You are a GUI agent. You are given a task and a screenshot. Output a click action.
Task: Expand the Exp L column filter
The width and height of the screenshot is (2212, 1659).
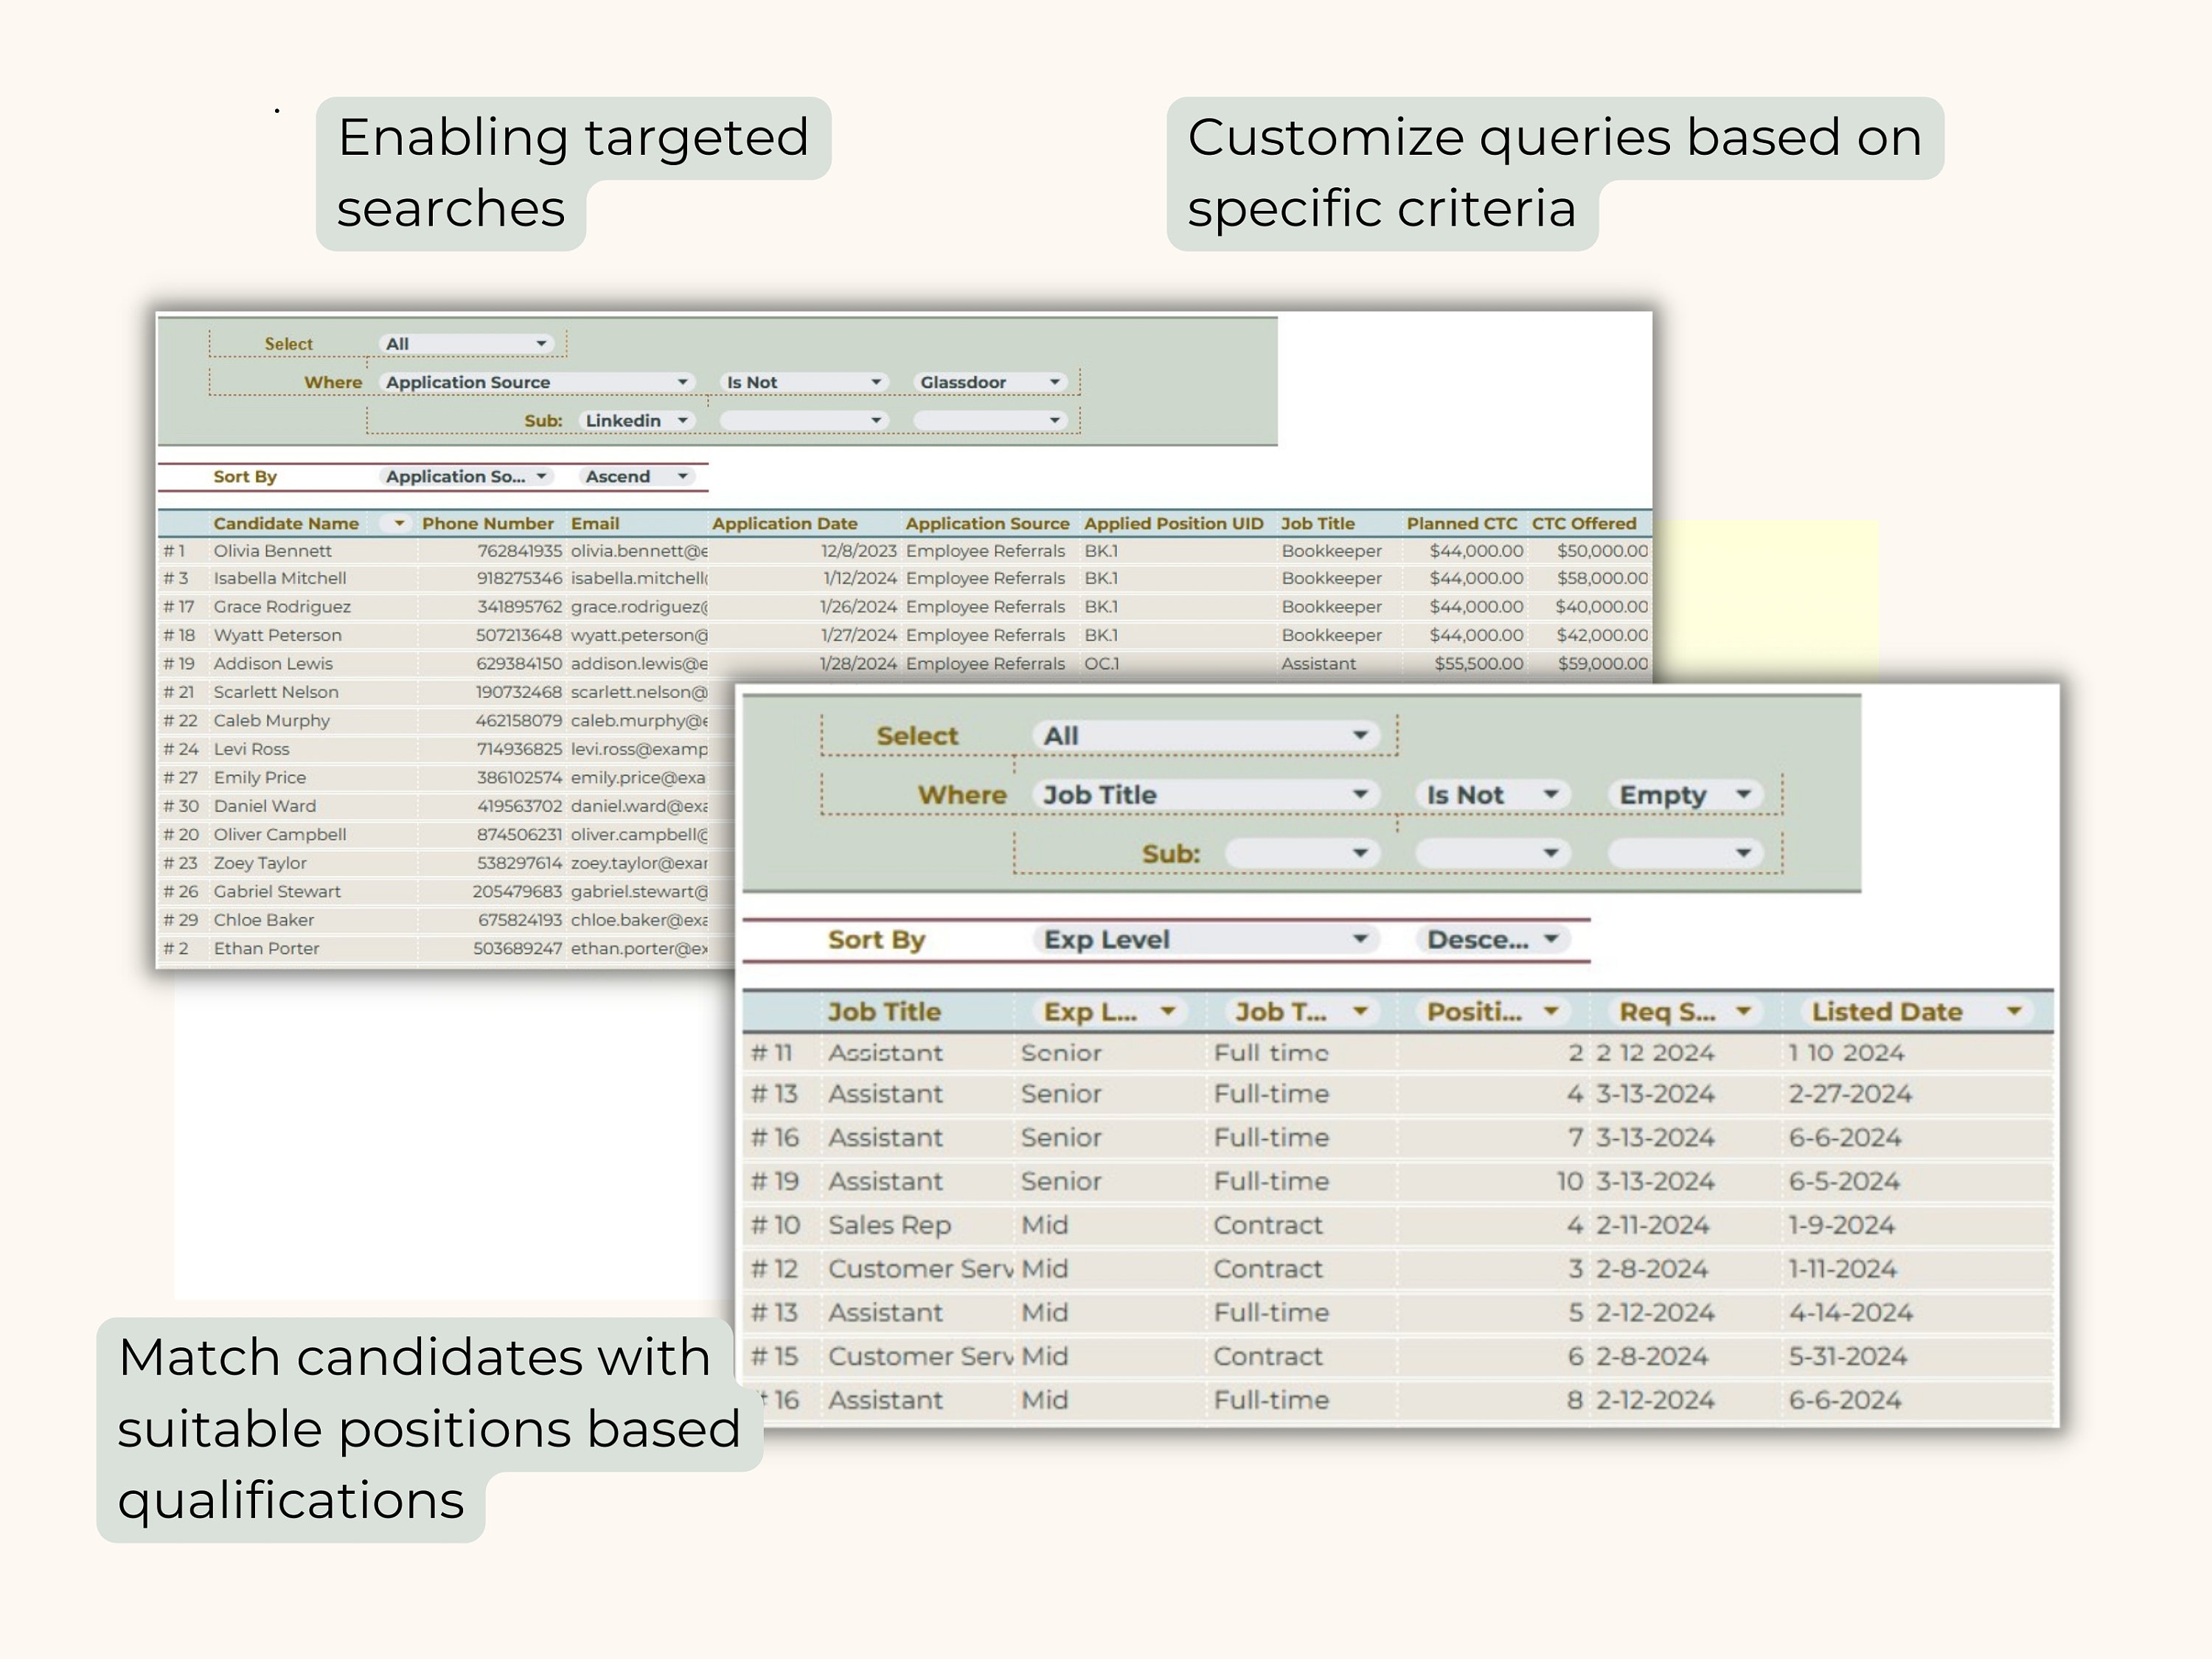click(1168, 1012)
